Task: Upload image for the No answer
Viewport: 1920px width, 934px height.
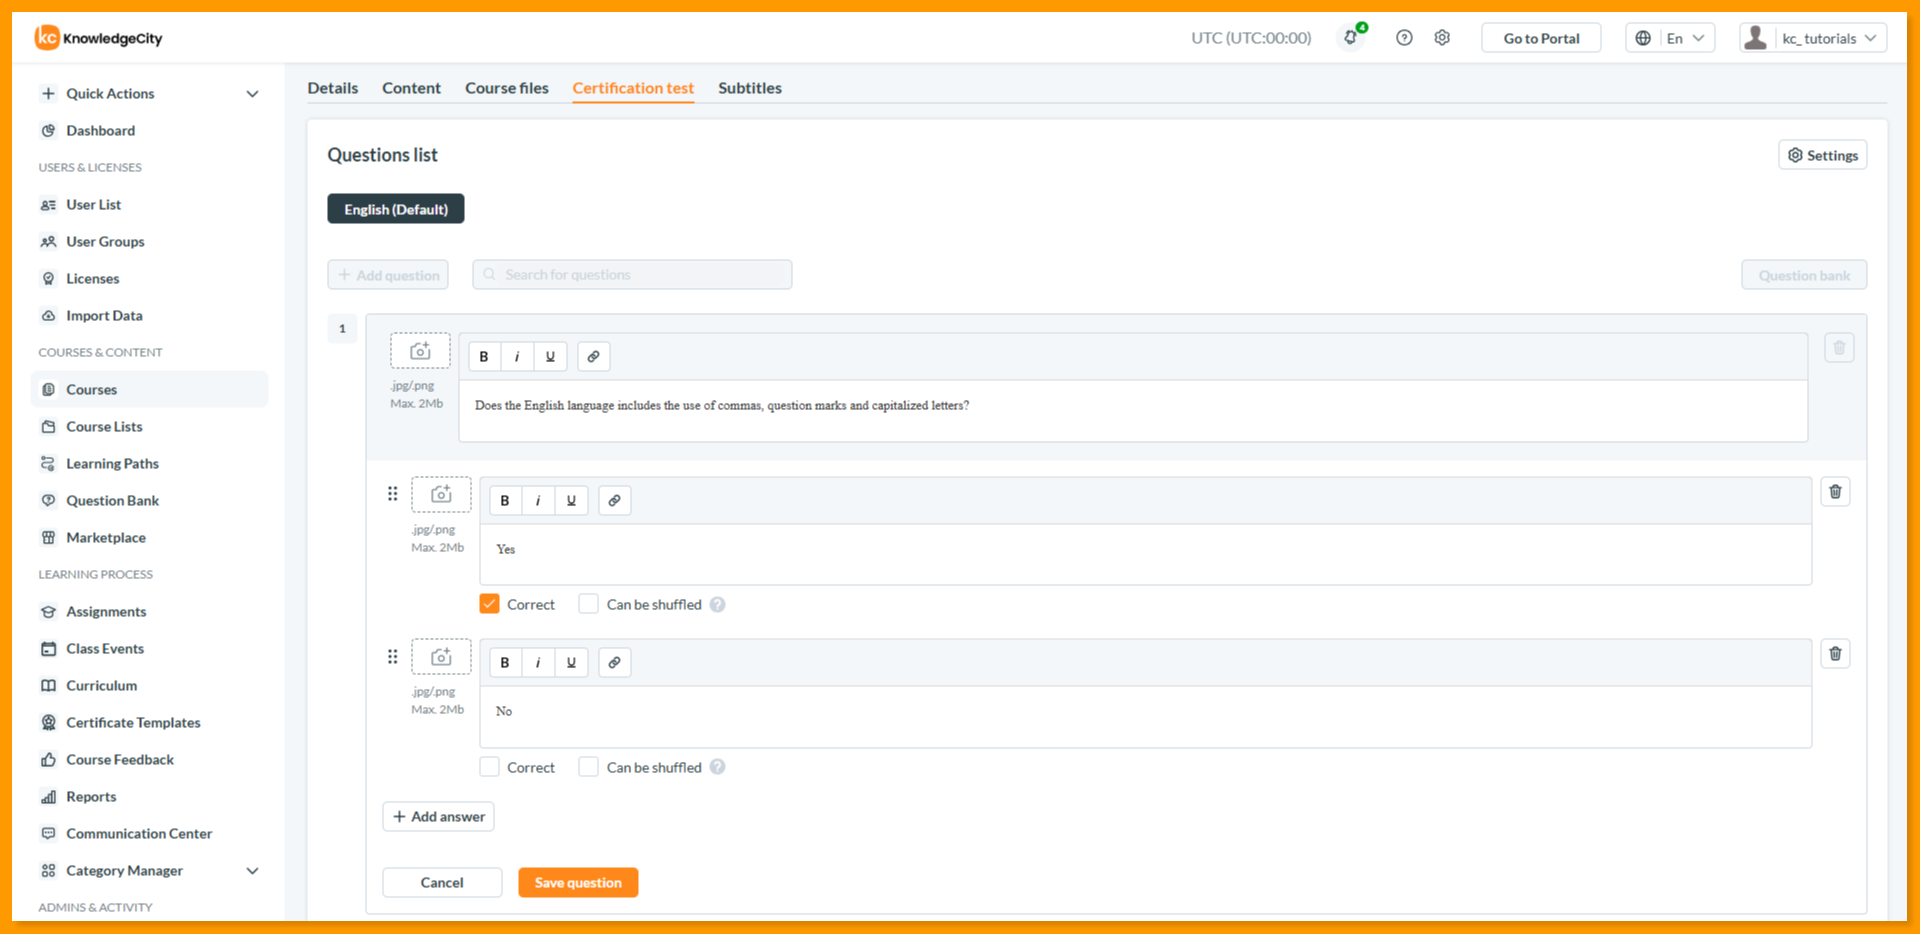Action: pyautogui.click(x=441, y=657)
